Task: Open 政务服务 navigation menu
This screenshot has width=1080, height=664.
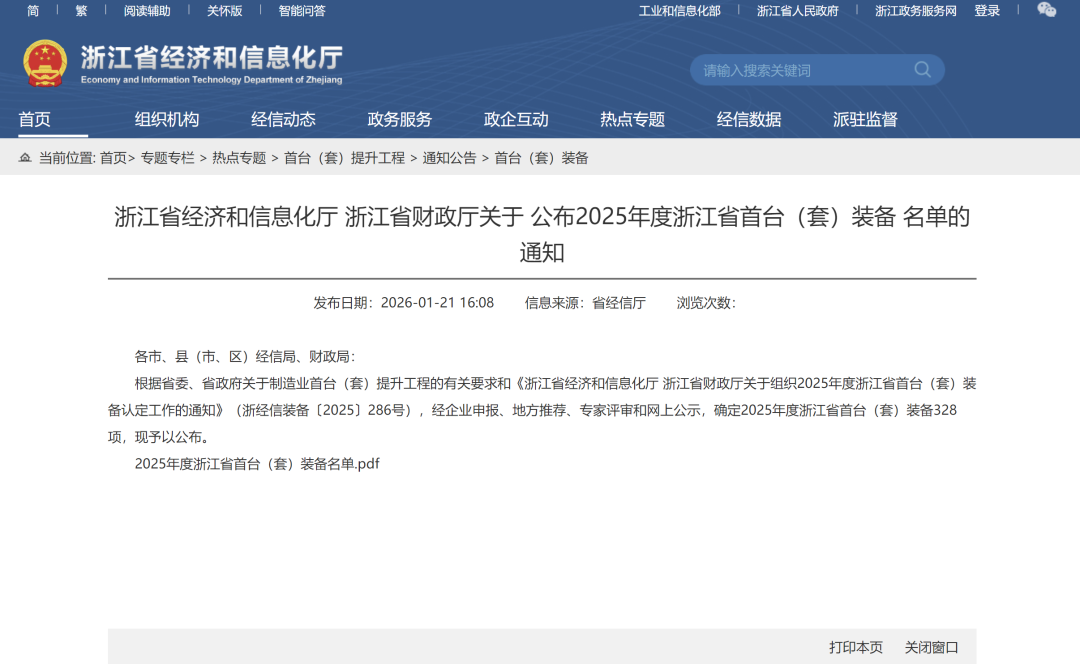Action: pos(400,120)
